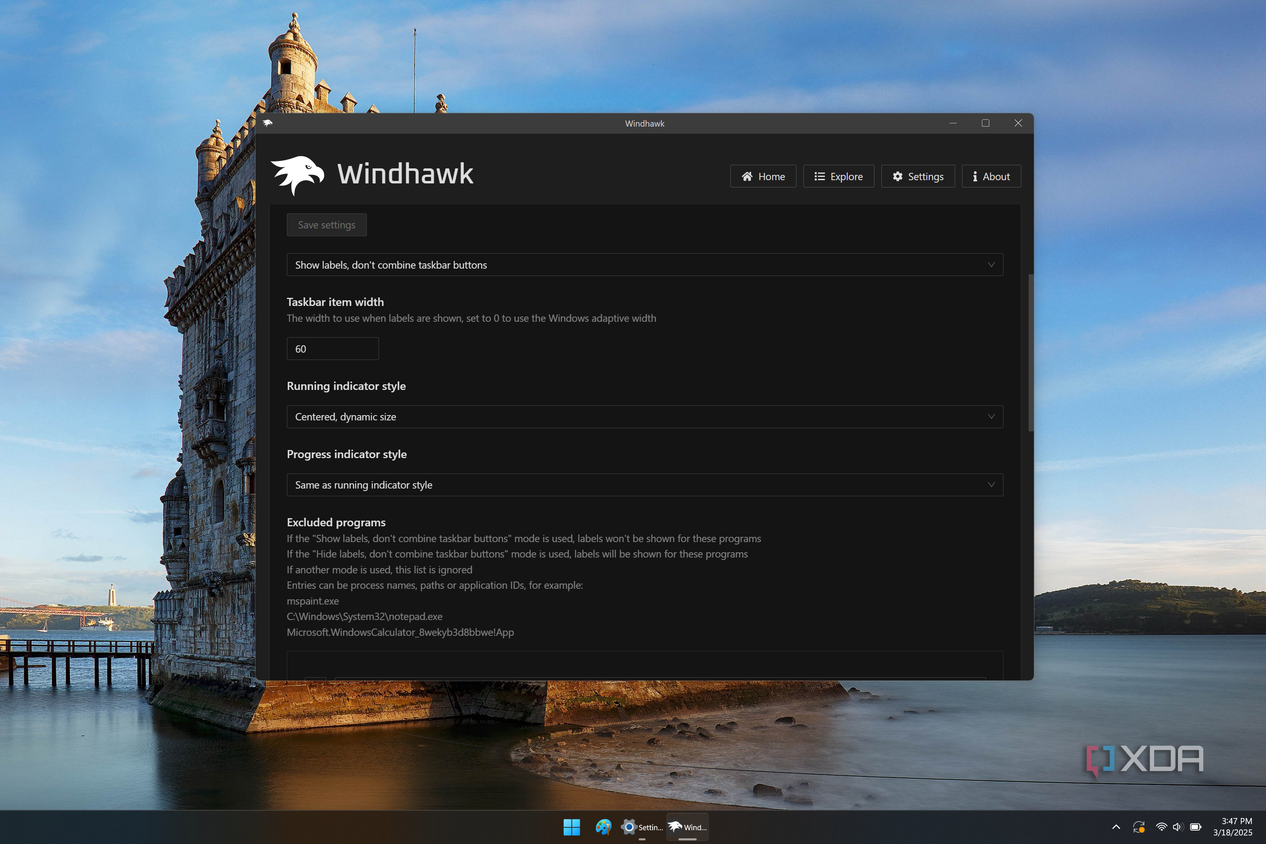Open the Paint app on taskbar
The height and width of the screenshot is (844, 1266).
pos(603,827)
